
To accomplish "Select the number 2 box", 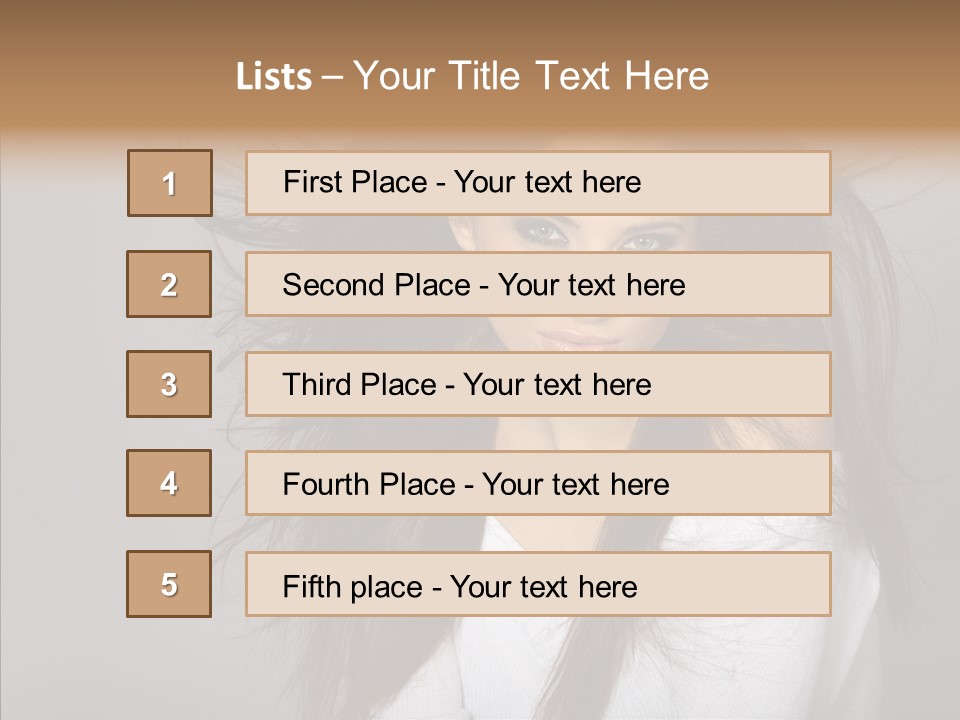I will click(x=169, y=284).
